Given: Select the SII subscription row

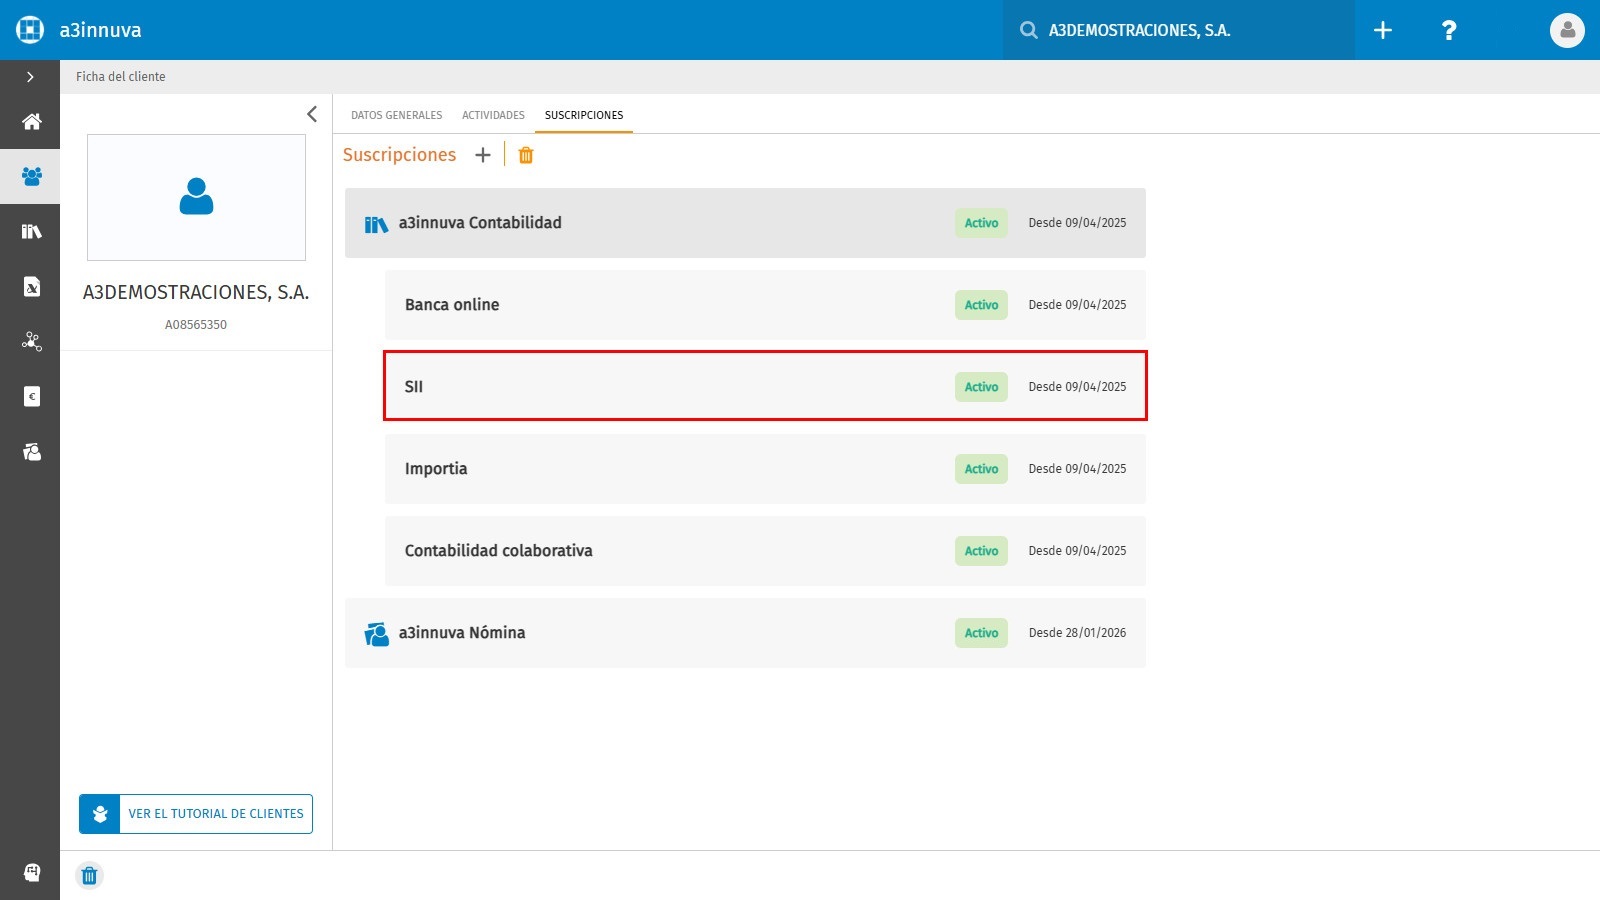Looking at the screenshot, I should (x=765, y=386).
